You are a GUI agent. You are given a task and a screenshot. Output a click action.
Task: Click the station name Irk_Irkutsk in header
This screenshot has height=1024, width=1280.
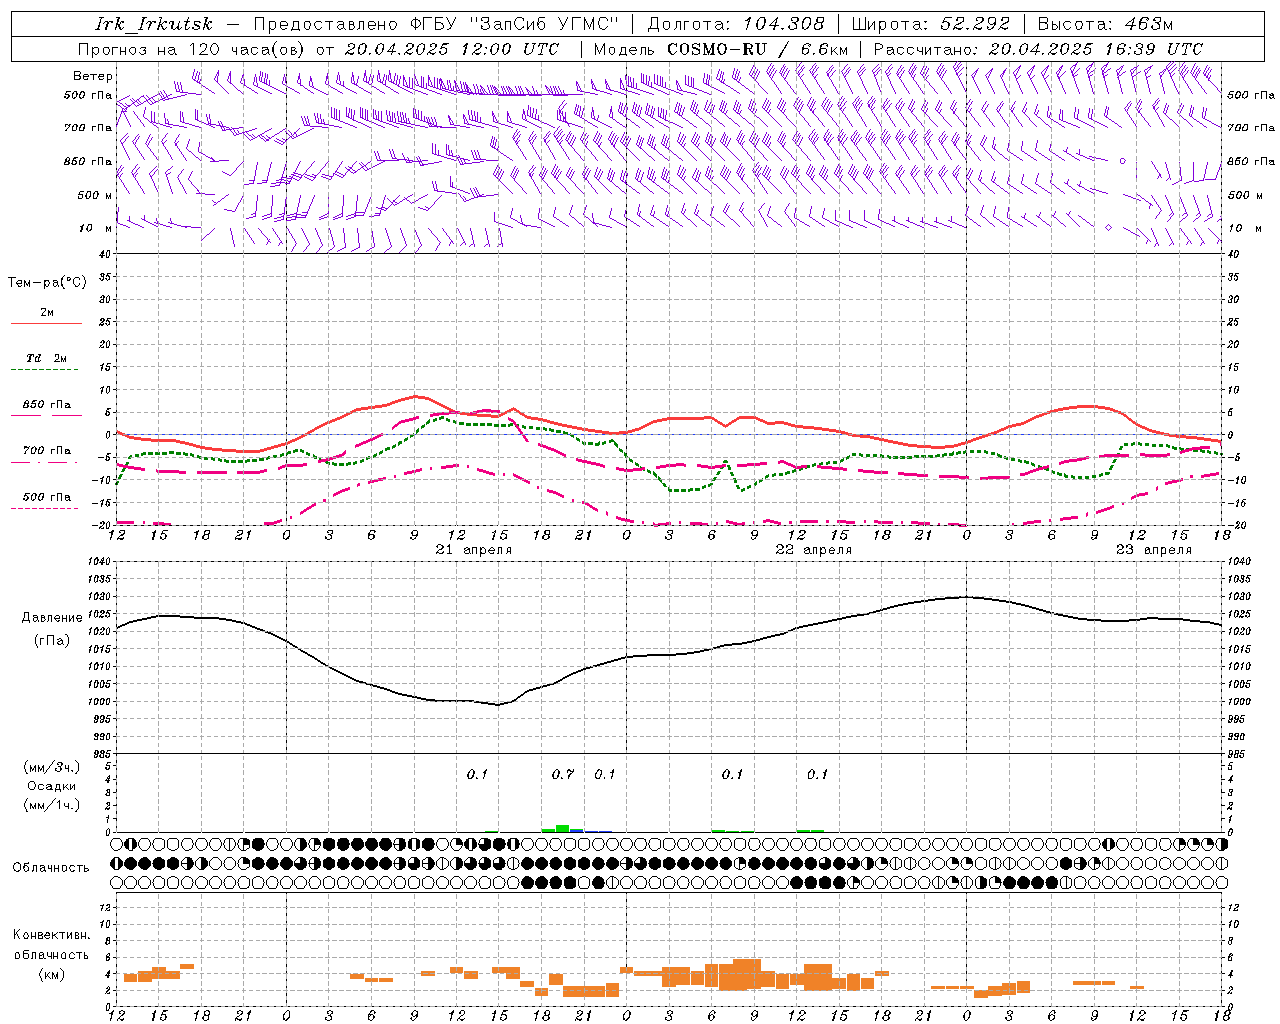[x=153, y=24]
